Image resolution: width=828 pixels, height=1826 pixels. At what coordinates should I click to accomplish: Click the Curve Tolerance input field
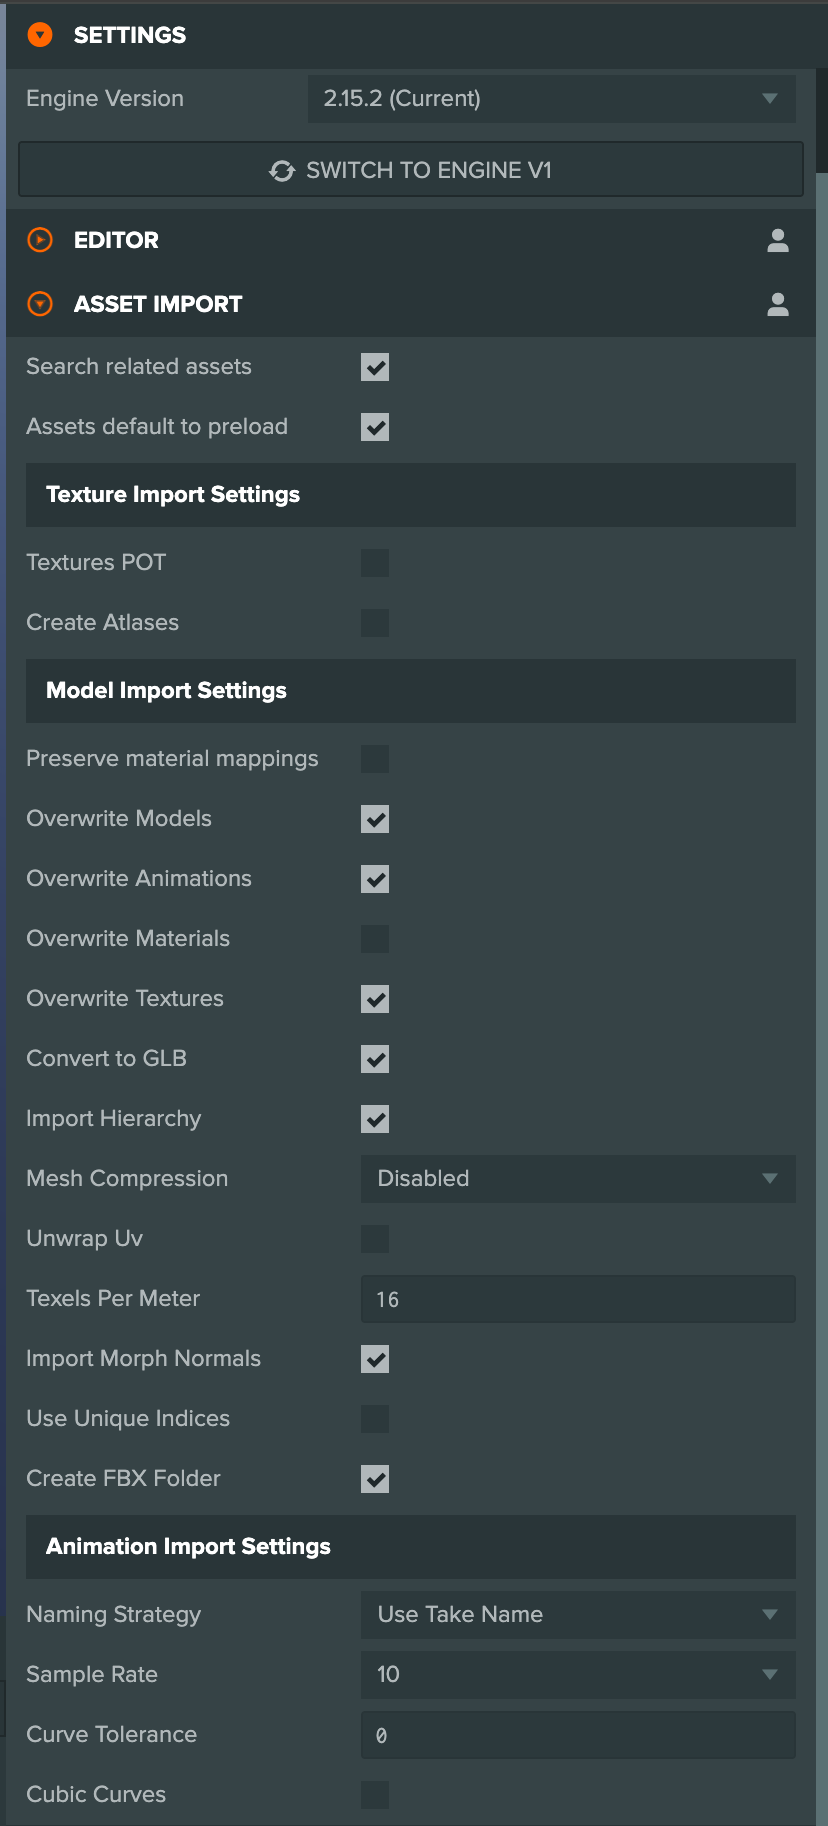[x=577, y=1735]
